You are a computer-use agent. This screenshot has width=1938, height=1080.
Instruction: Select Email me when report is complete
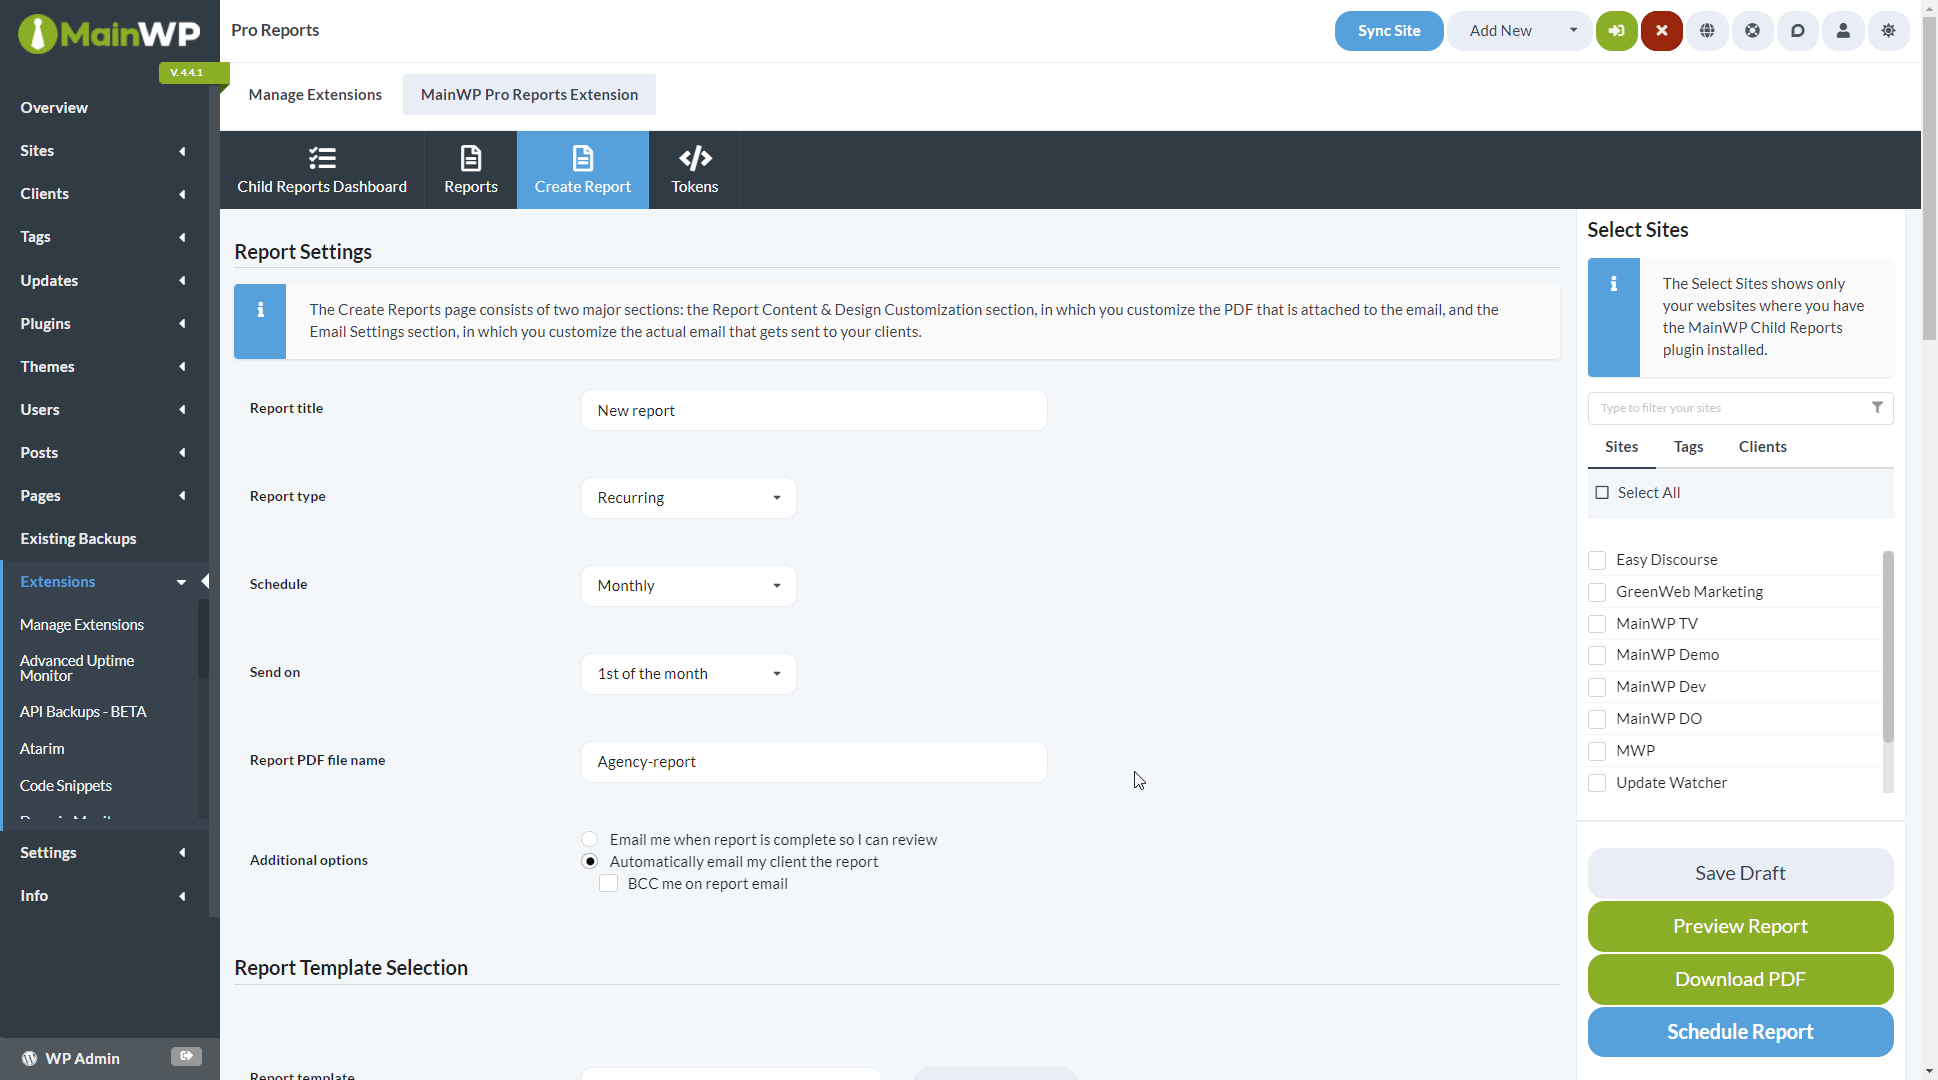[590, 840]
